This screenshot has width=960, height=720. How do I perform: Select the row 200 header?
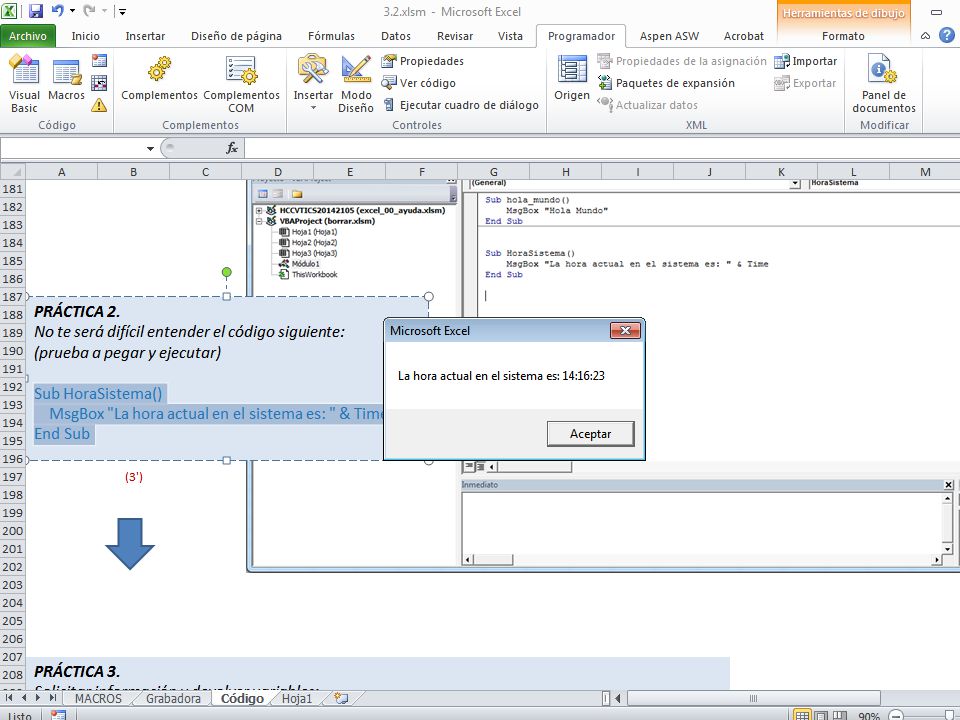click(13, 531)
